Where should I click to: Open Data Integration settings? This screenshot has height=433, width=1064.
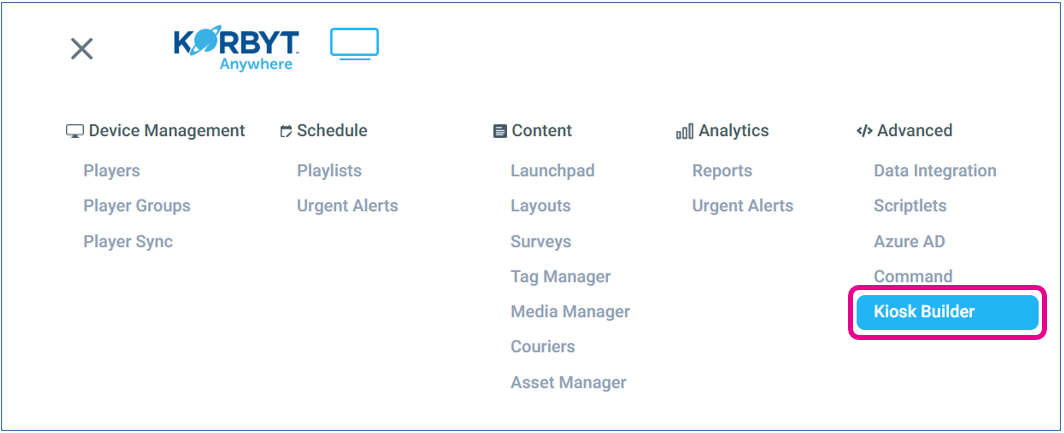(x=935, y=171)
